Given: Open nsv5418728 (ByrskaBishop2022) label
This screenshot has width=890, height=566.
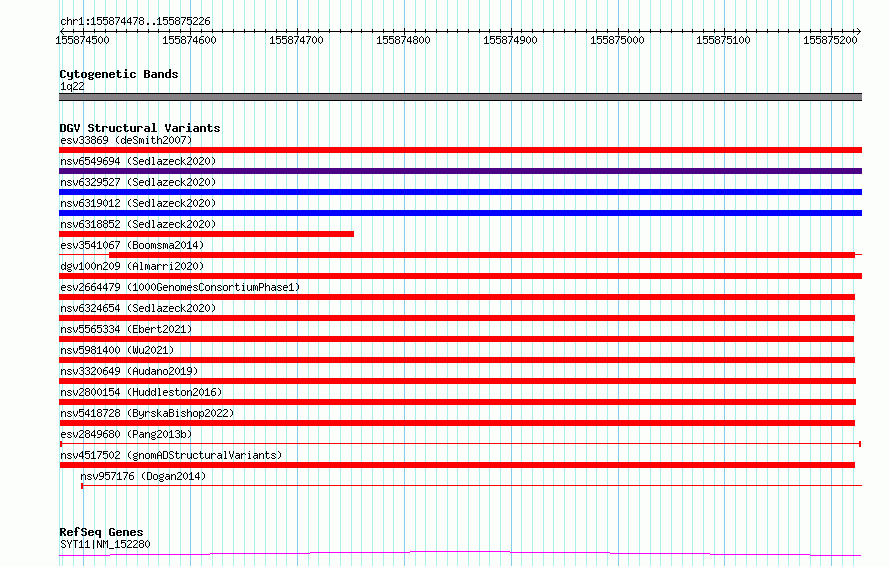Looking at the screenshot, I should [147, 413].
